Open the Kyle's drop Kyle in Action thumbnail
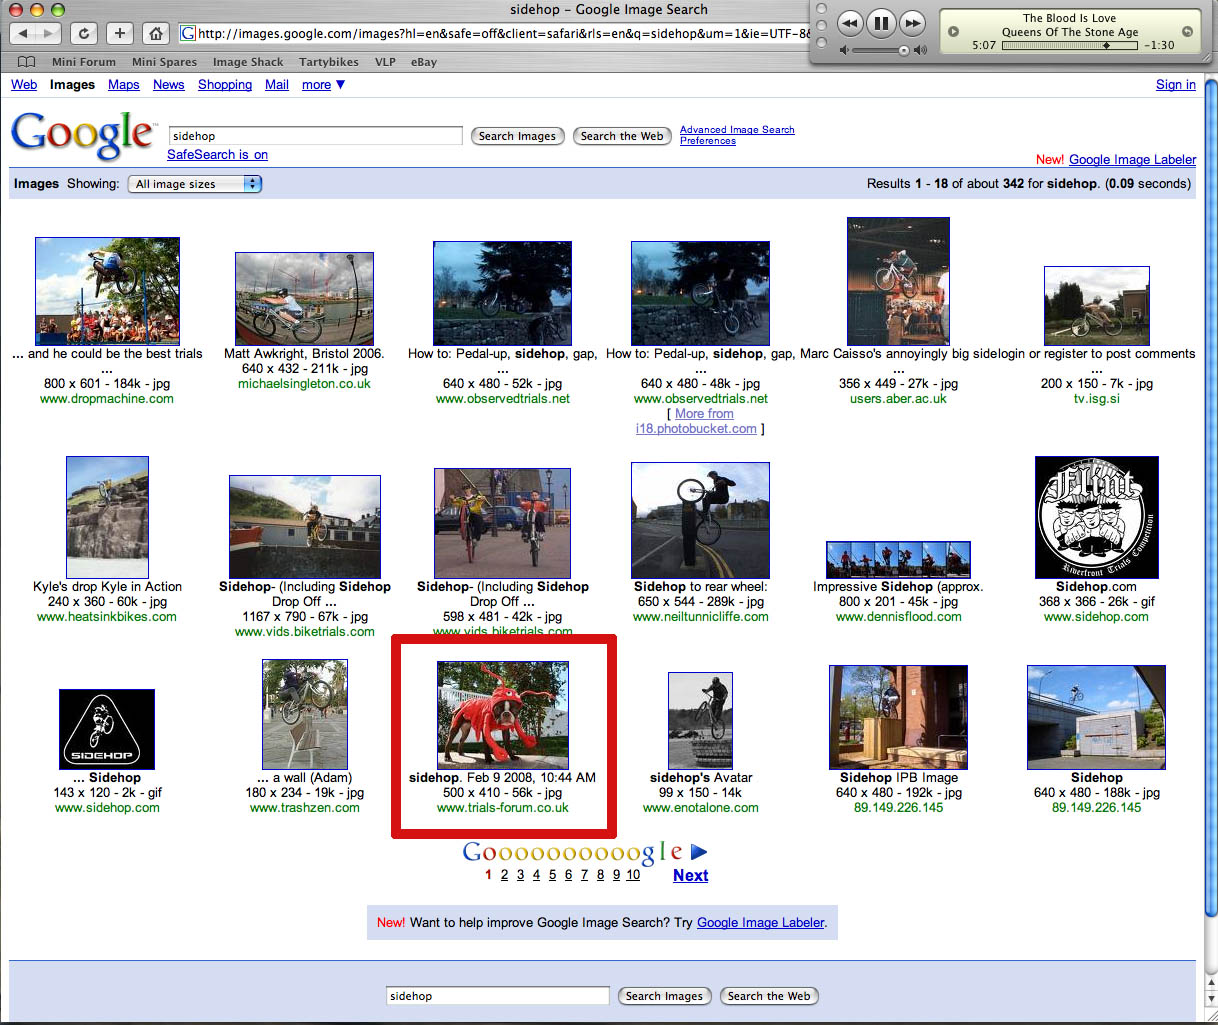 click(107, 517)
